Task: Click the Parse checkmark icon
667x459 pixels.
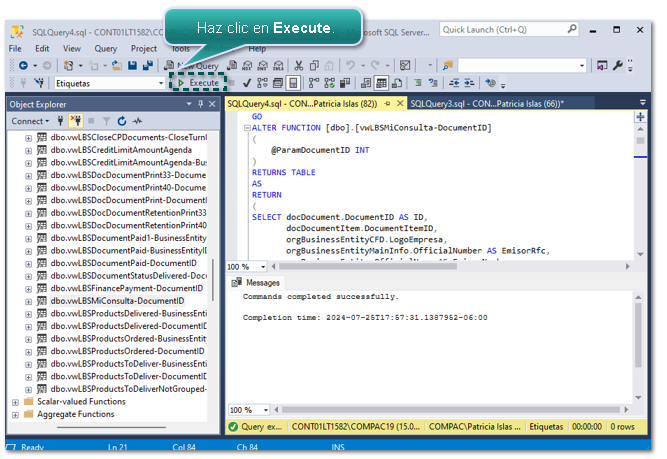Action: pos(247,83)
